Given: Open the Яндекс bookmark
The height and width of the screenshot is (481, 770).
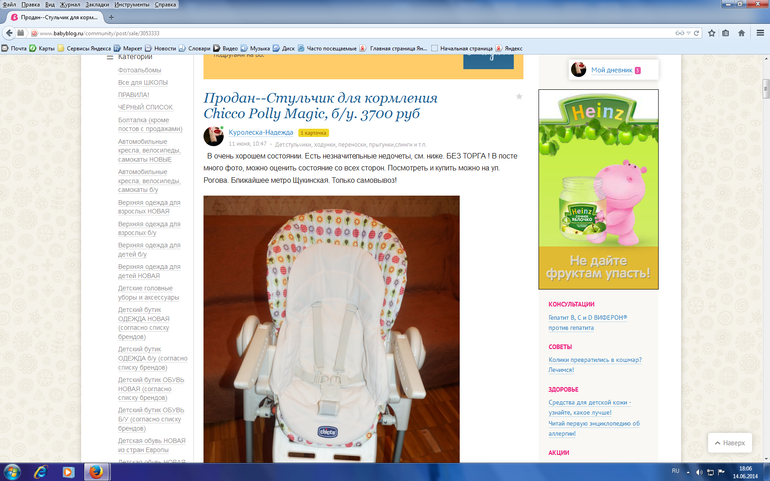Looking at the screenshot, I should tap(509, 48).
